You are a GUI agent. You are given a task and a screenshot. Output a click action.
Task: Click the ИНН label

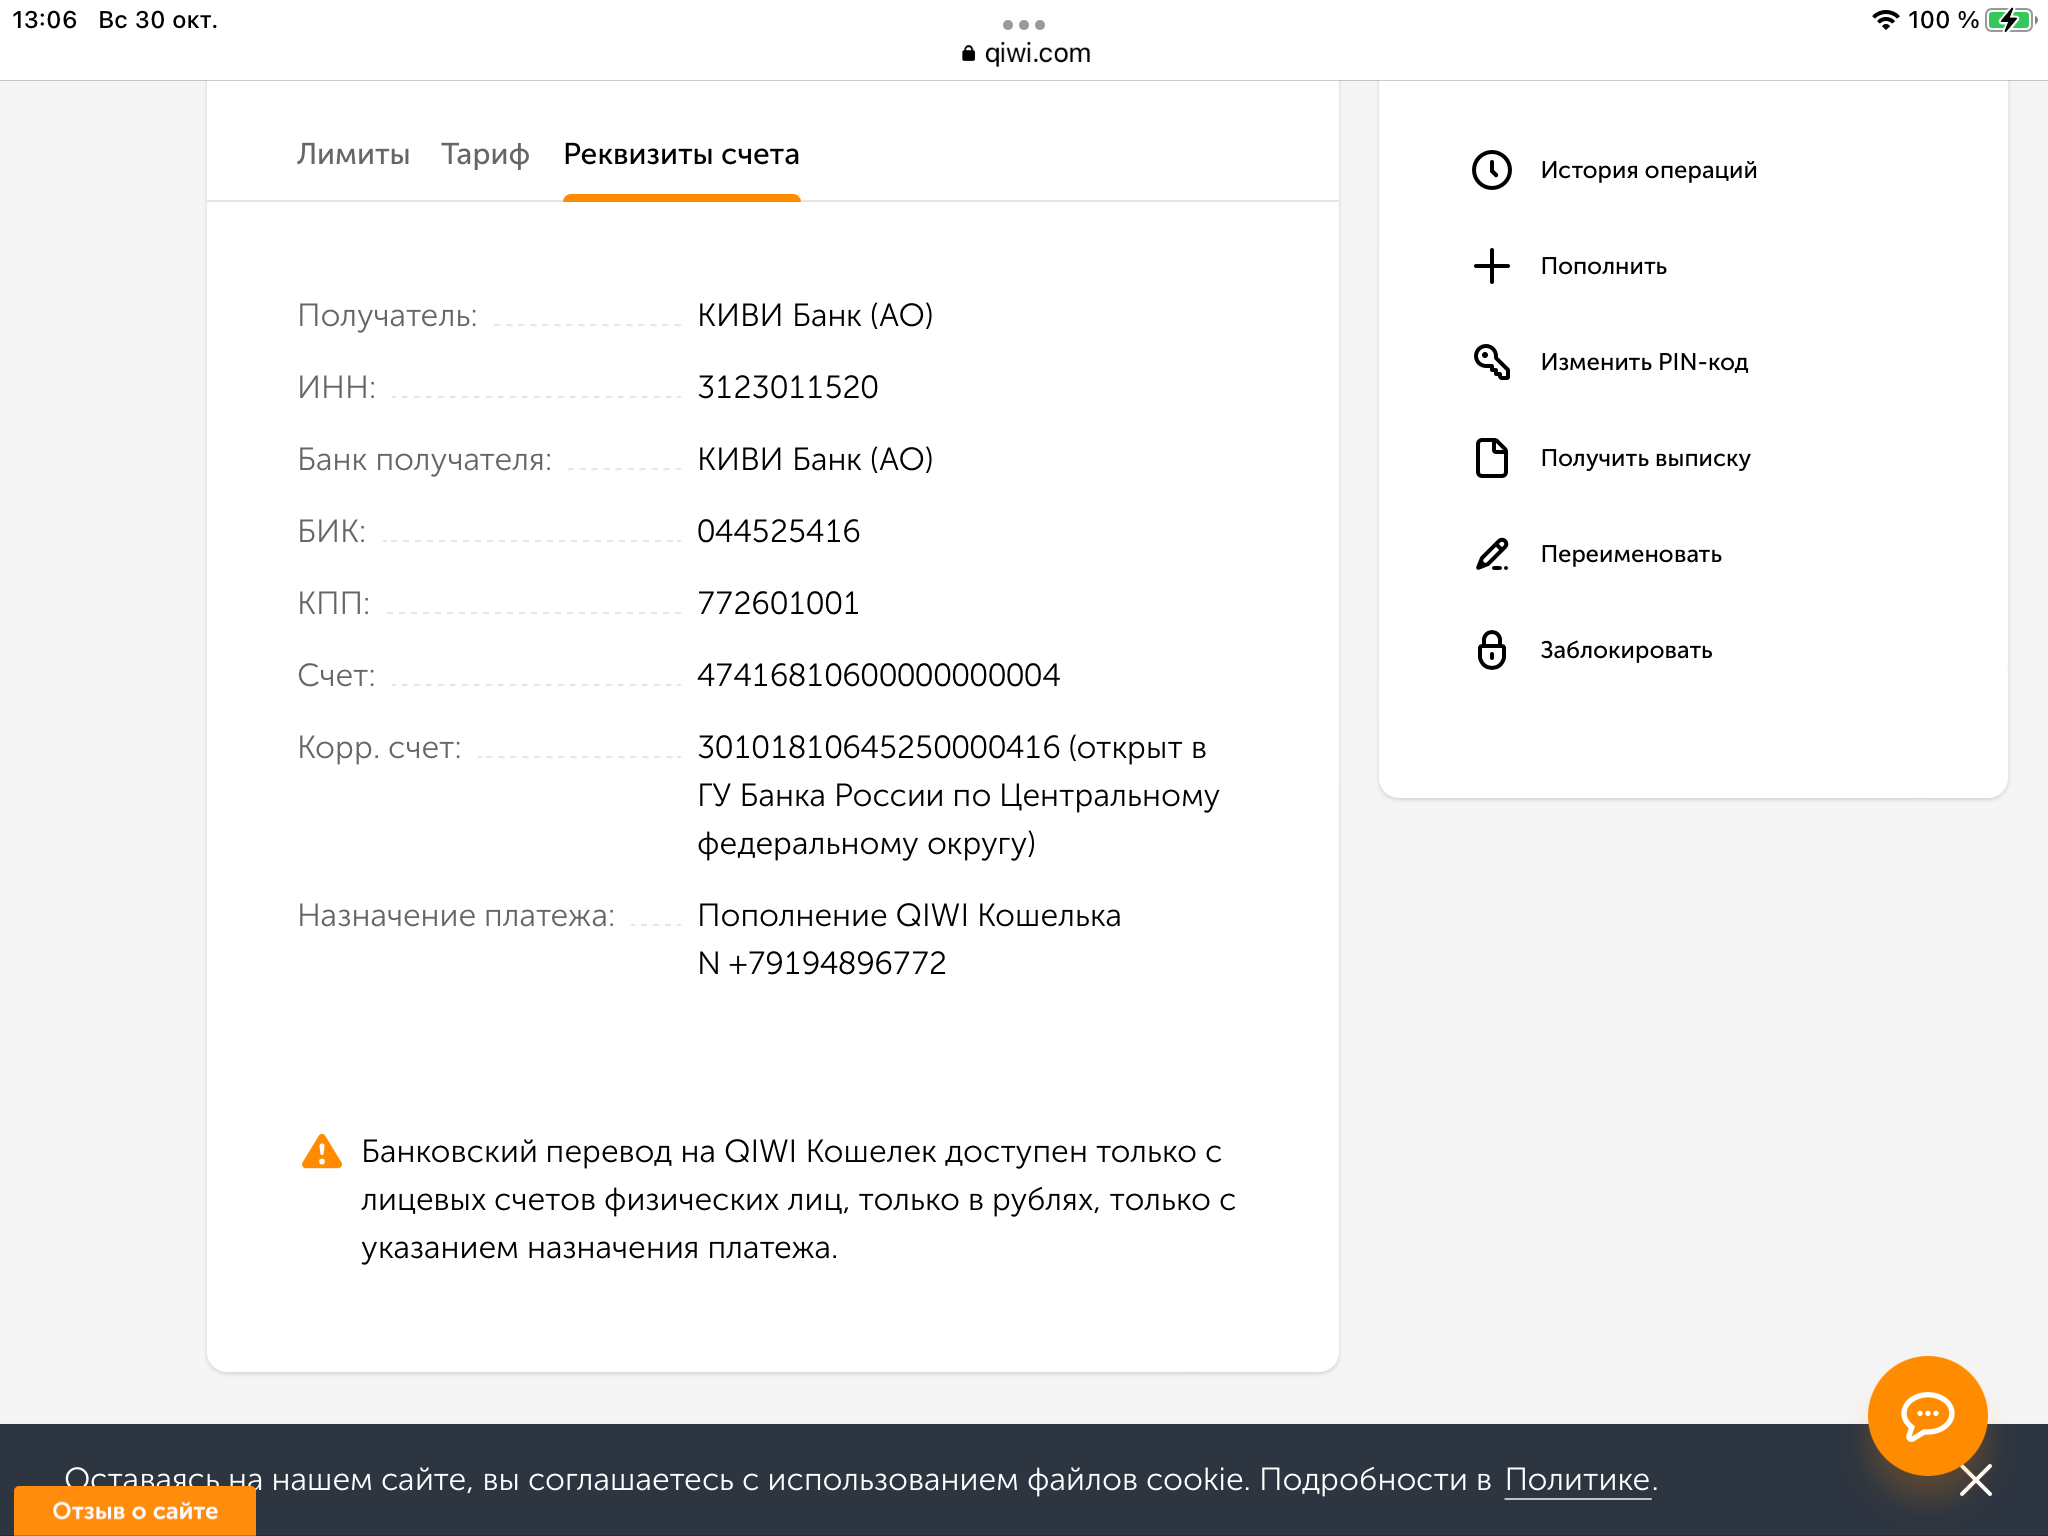[x=336, y=387]
